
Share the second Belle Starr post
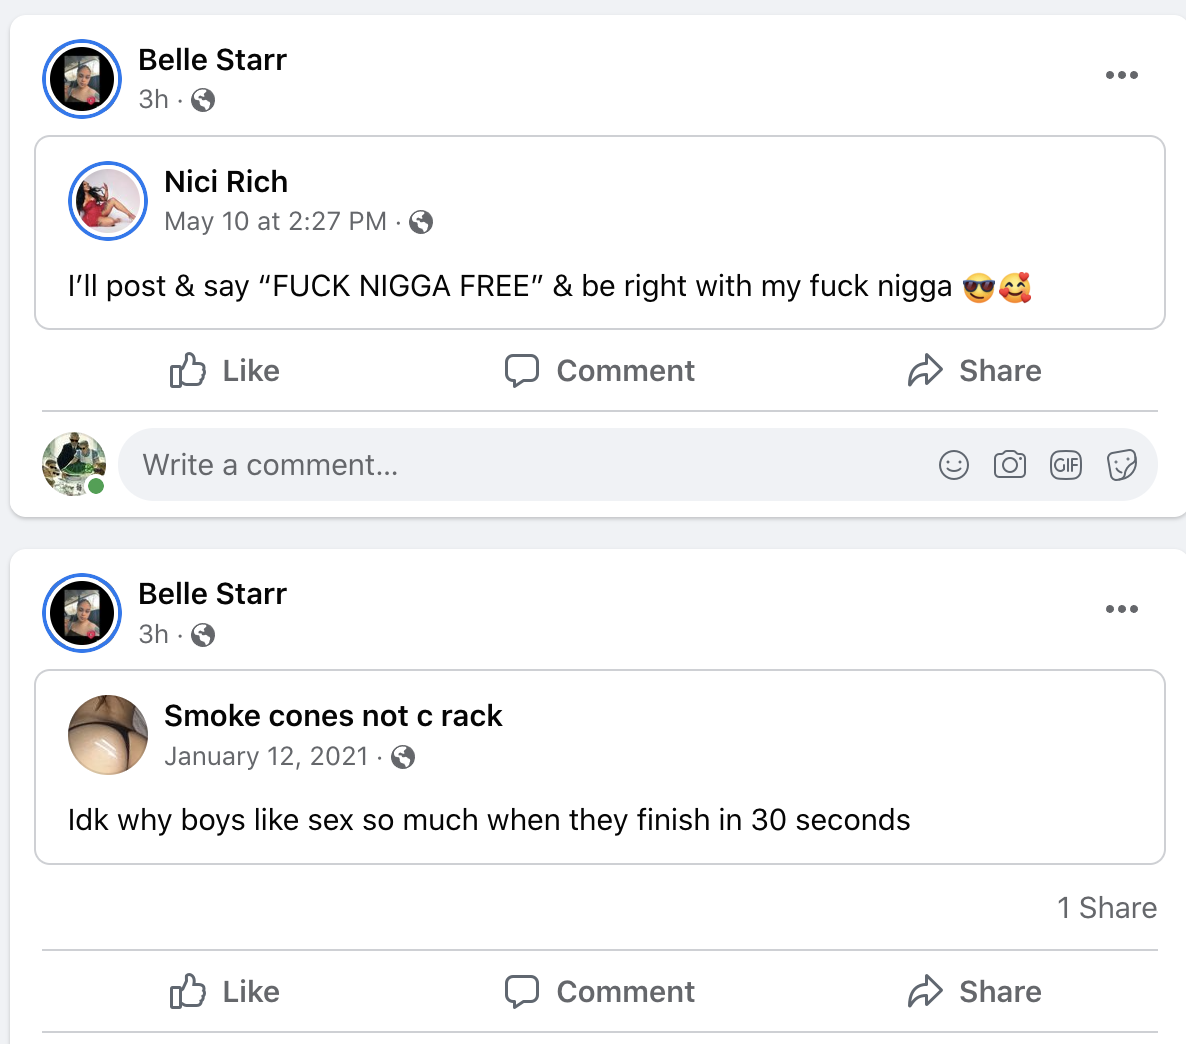coord(974,992)
